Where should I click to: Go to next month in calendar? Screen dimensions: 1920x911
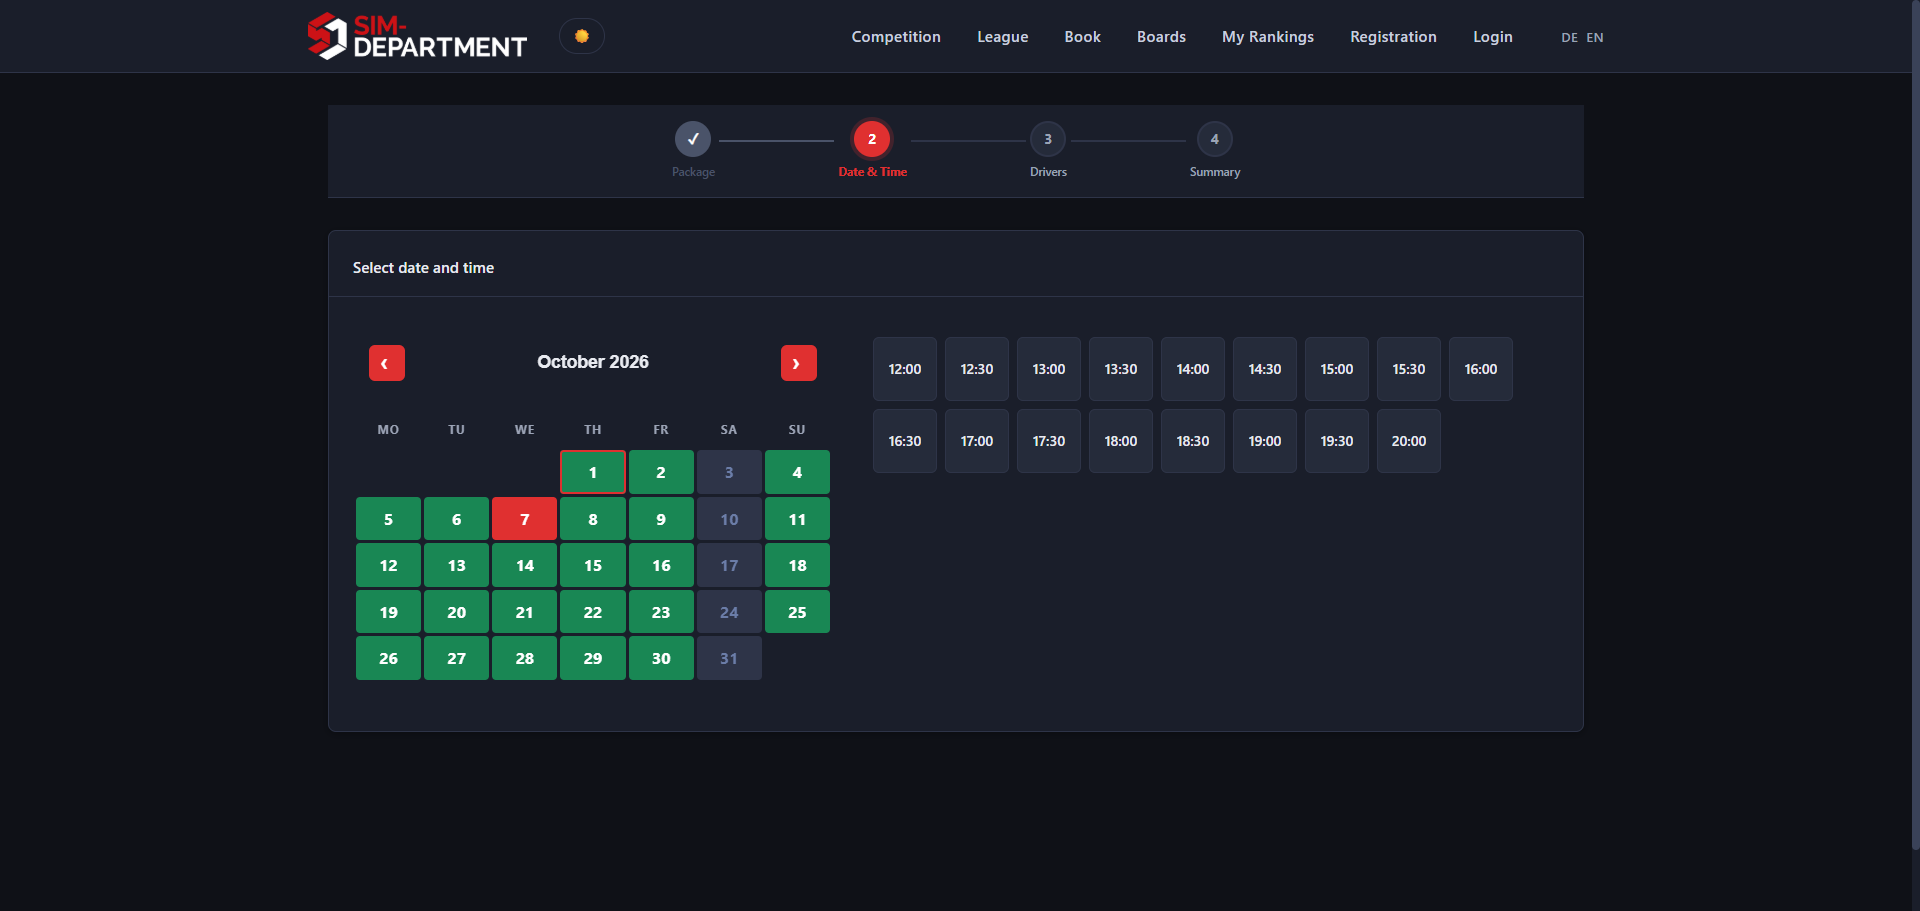pos(799,363)
